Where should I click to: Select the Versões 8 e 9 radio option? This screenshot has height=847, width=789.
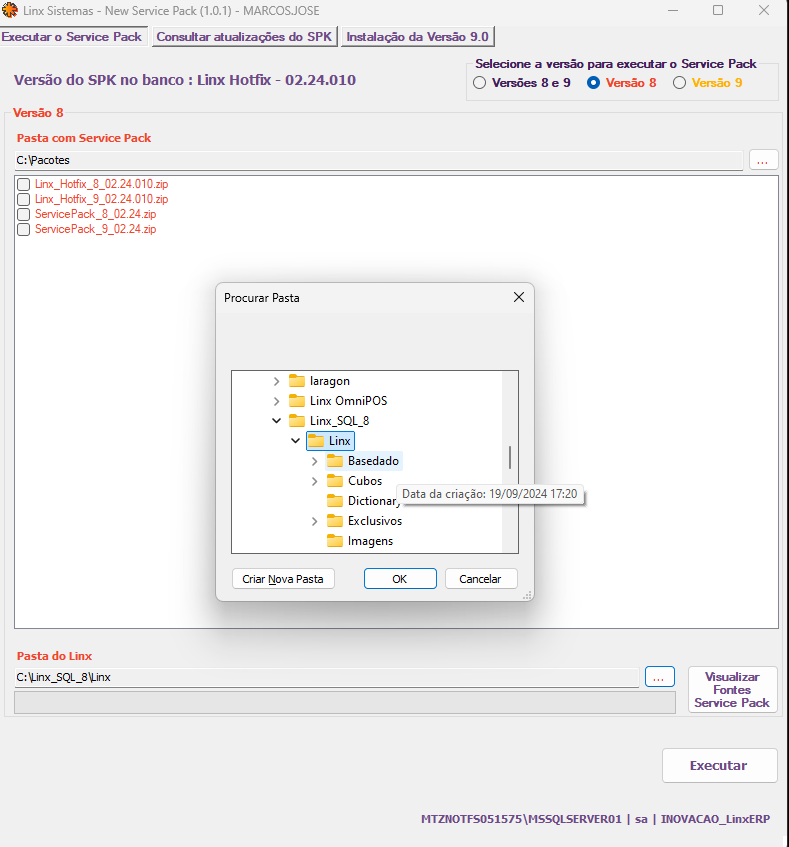pos(480,83)
